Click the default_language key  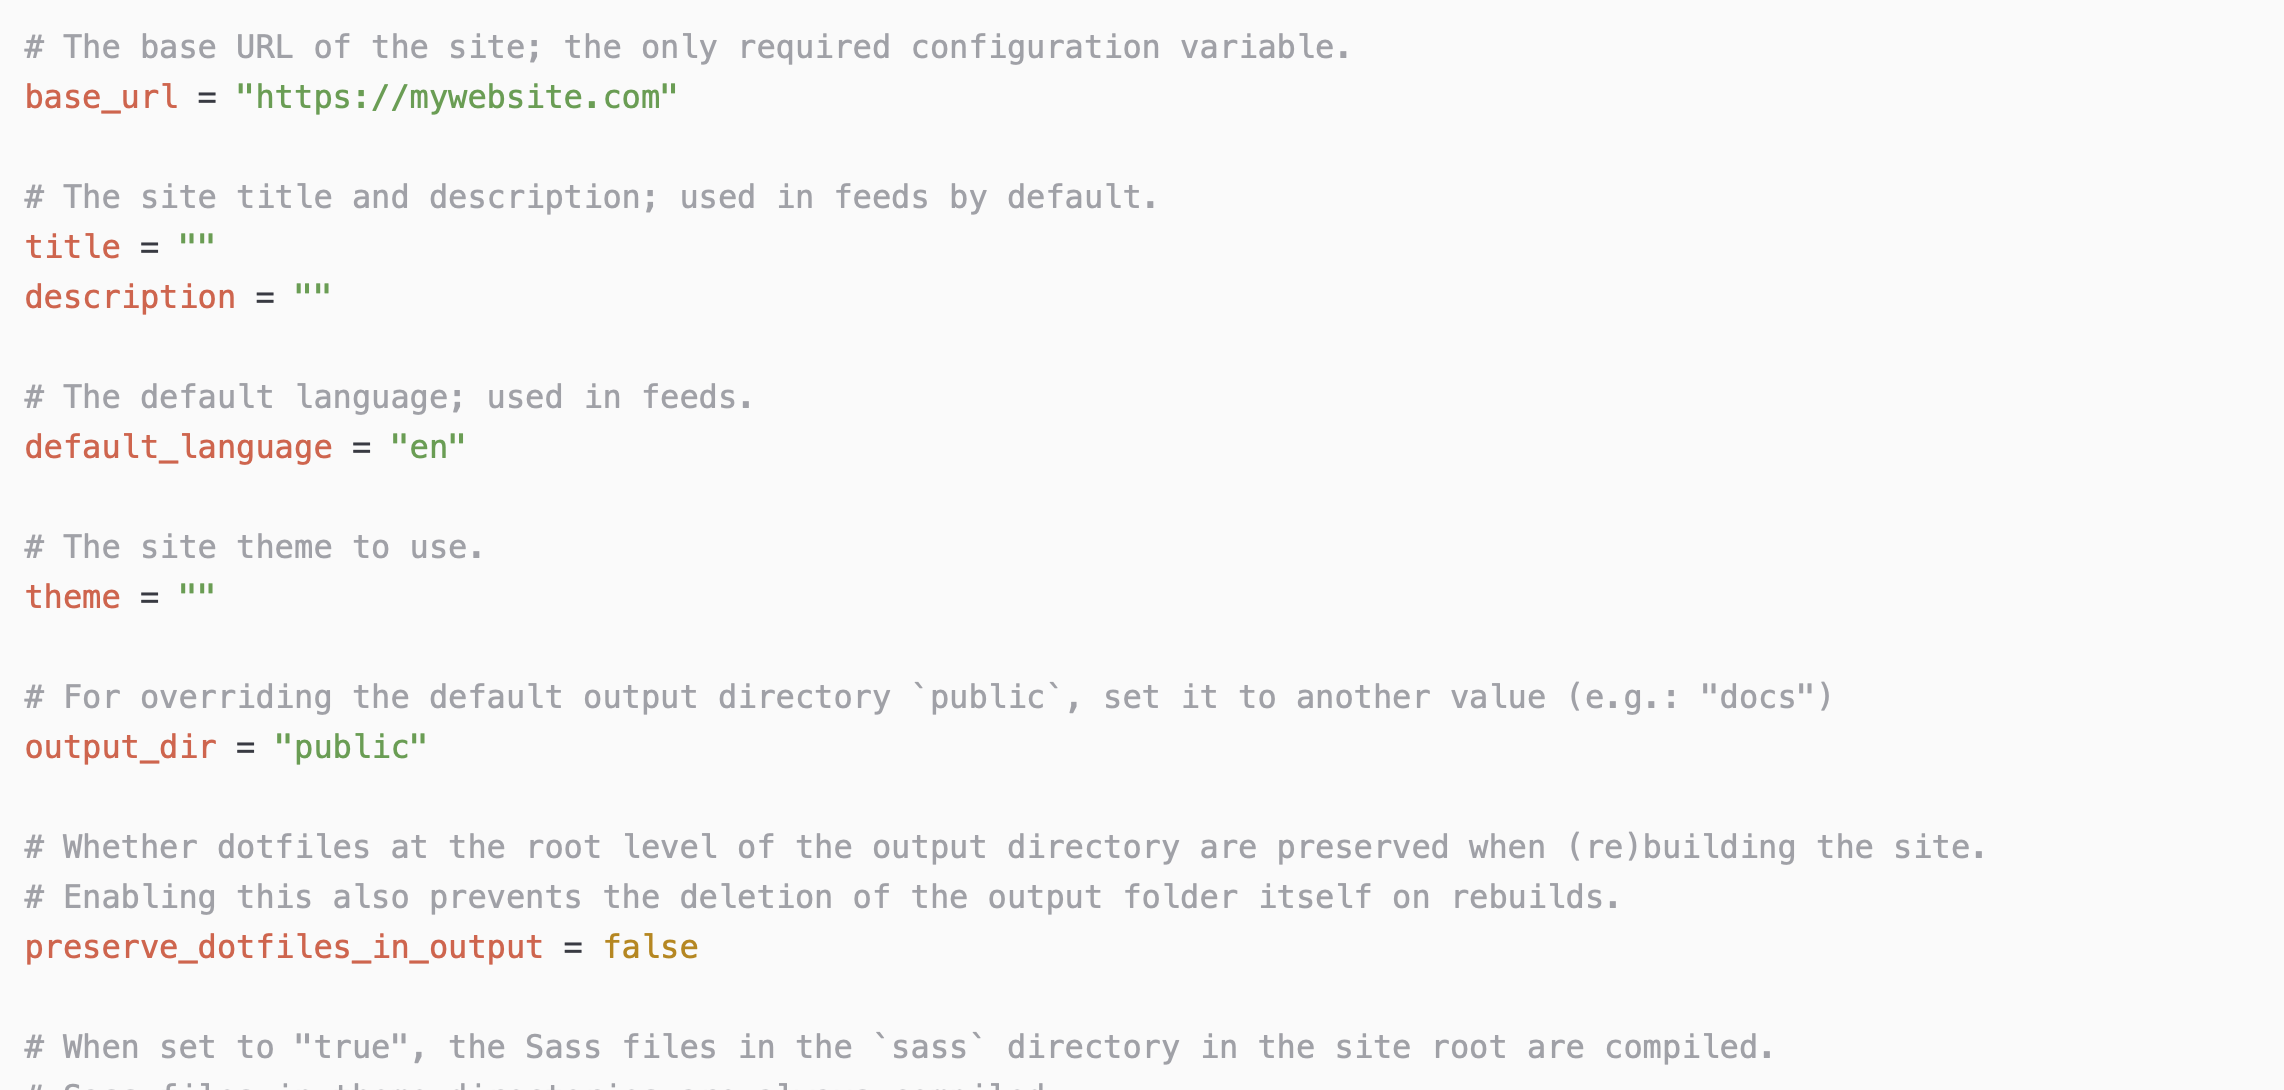tap(178, 447)
